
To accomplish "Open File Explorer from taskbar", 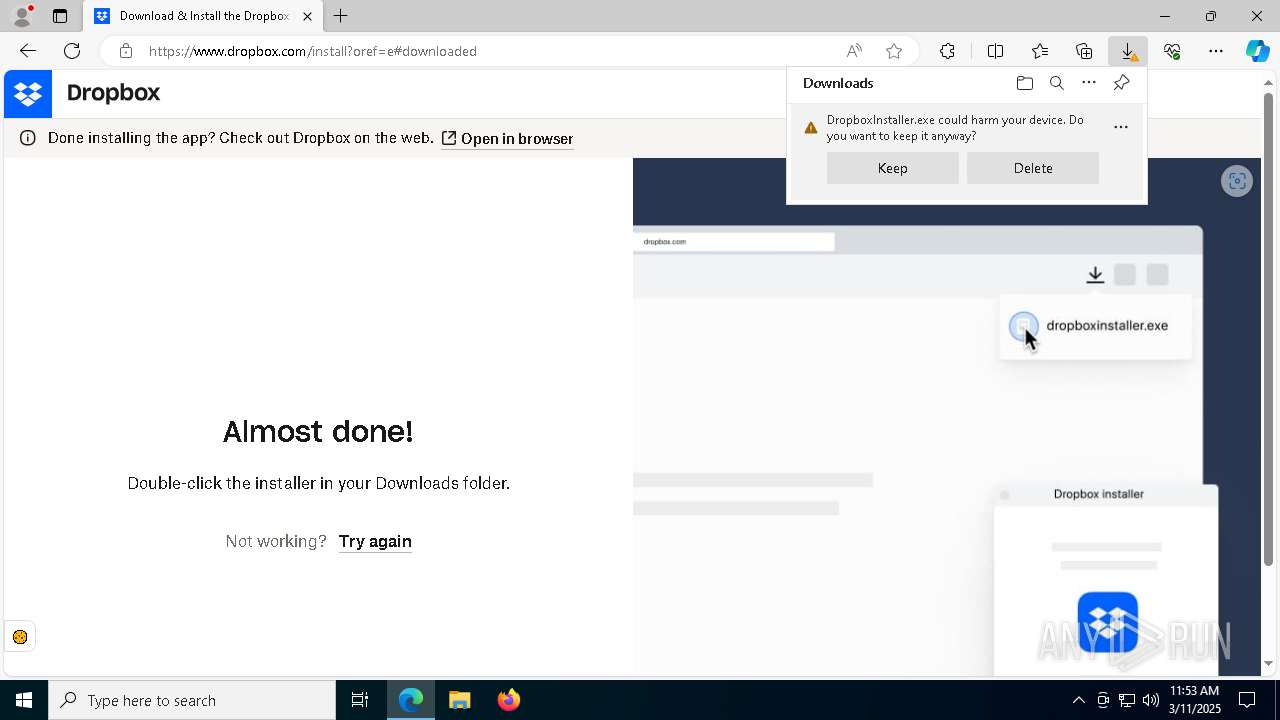I will (x=460, y=700).
